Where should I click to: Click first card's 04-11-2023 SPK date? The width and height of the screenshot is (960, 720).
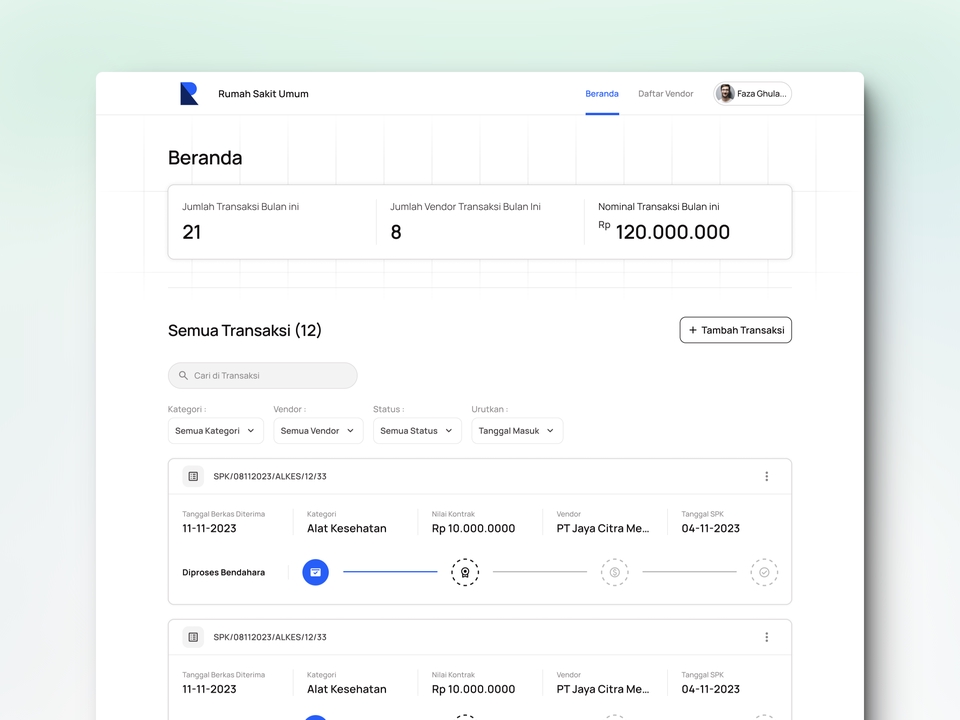click(x=710, y=528)
